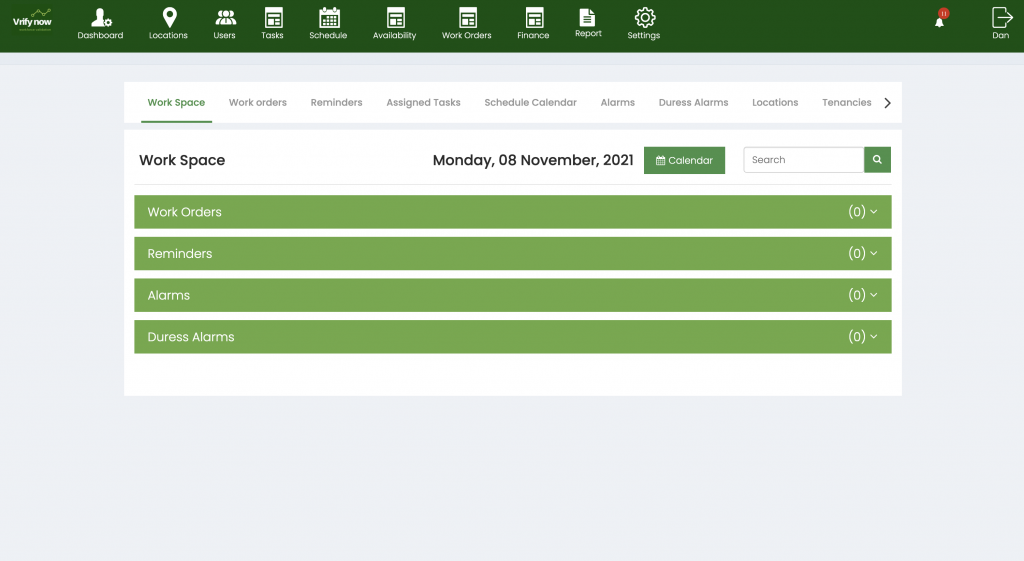The width and height of the screenshot is (1024, 561).
Task: Expand the Duress Alarms section
Action: click(x=512, y=337)
